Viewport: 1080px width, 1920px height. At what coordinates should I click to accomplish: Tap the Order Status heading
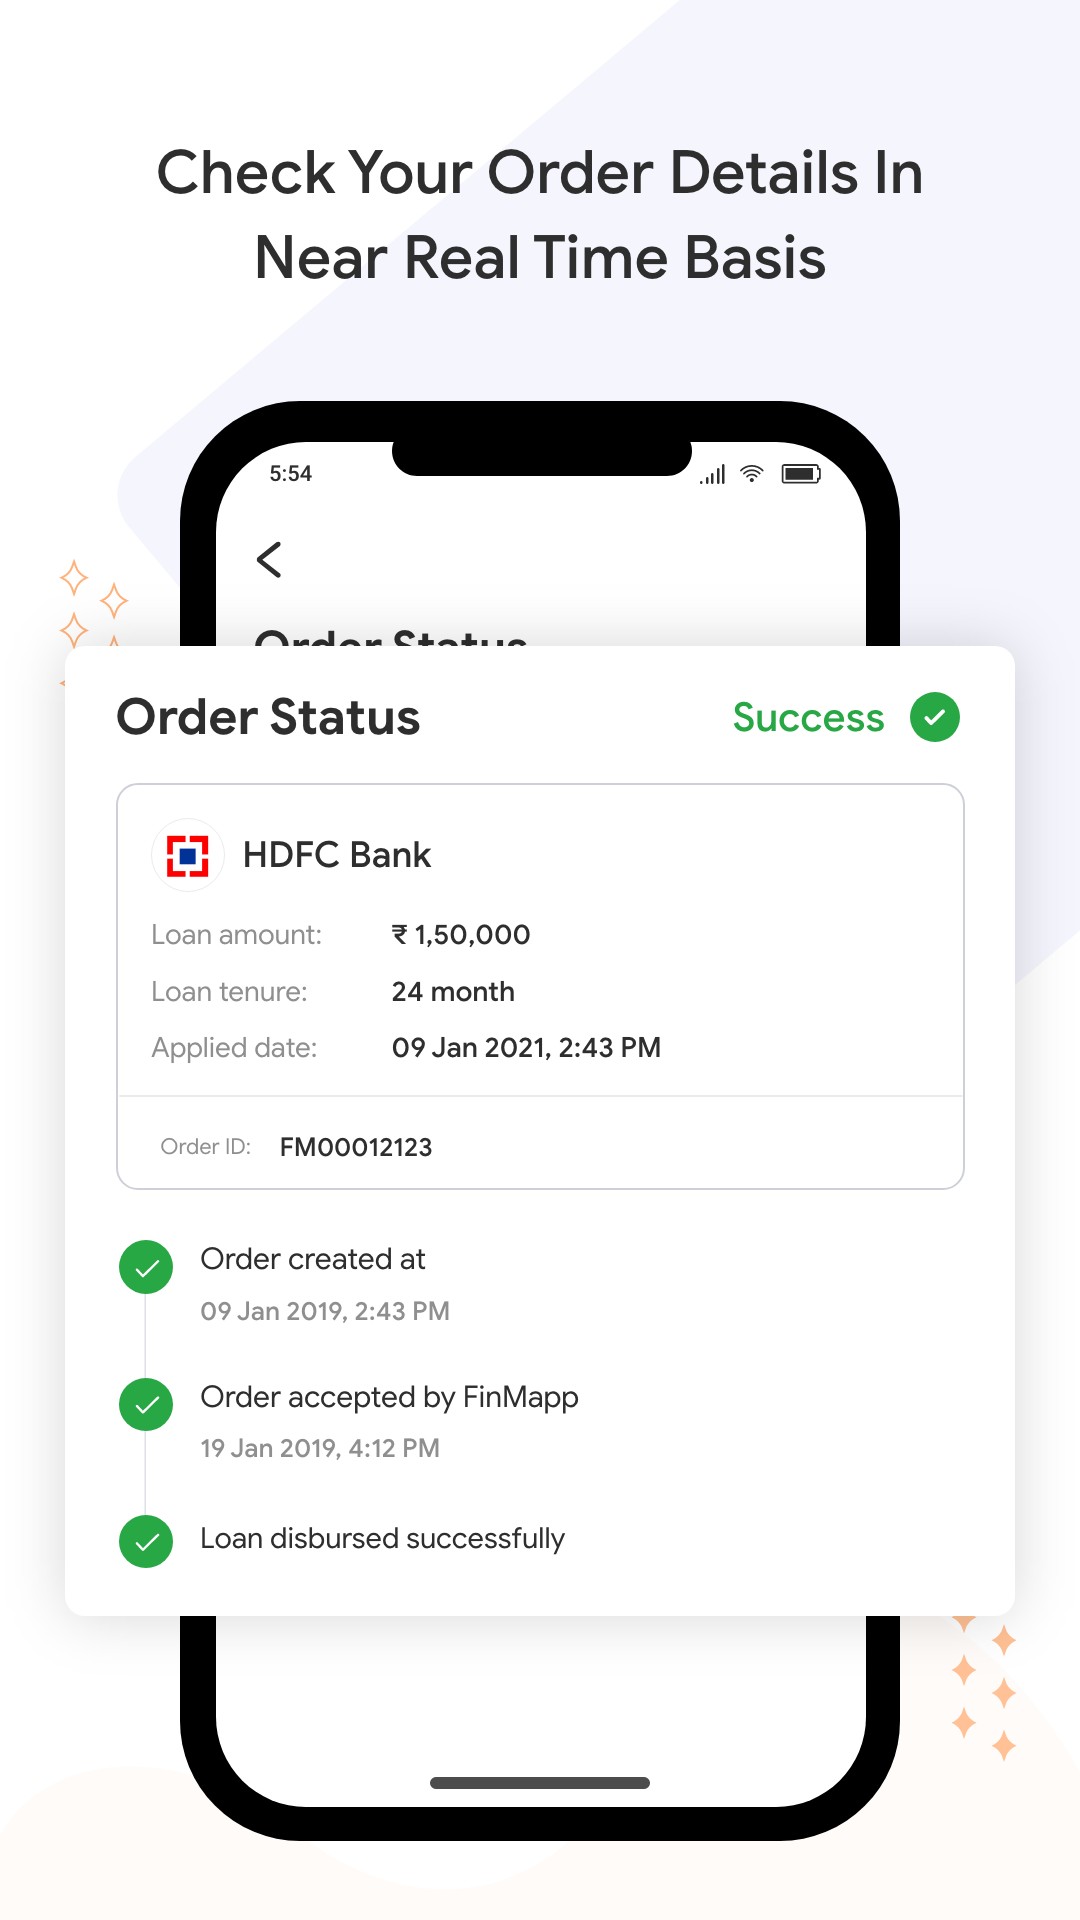[x=268, y=718]
